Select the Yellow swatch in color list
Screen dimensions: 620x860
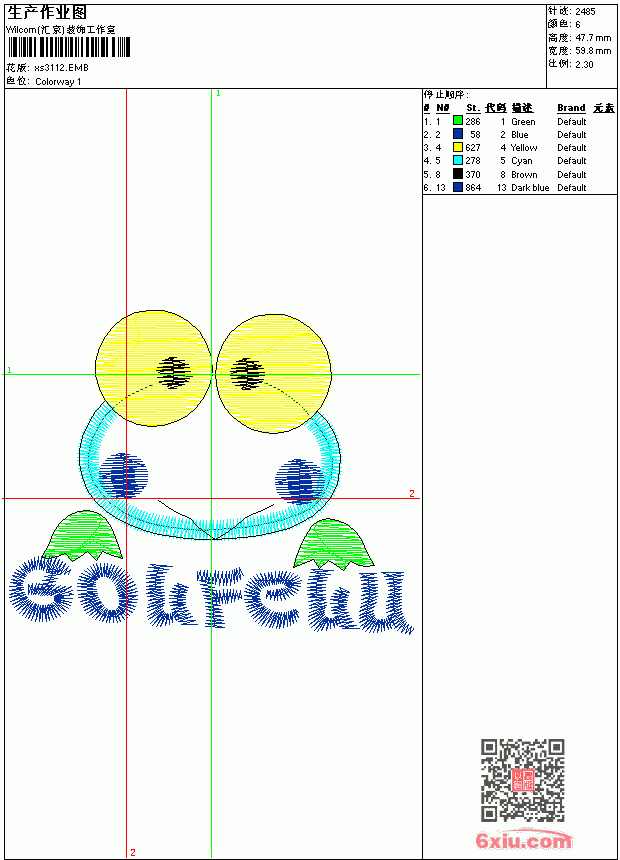tap(458, 147)
